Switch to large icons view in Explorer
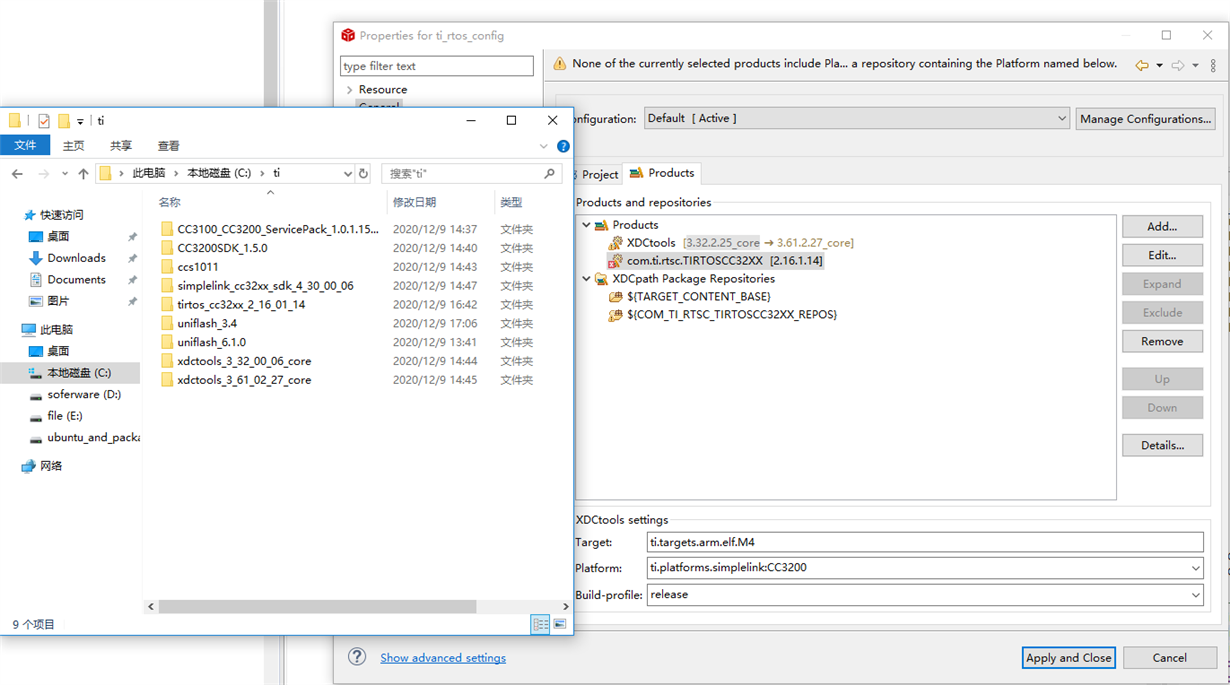 560,624
